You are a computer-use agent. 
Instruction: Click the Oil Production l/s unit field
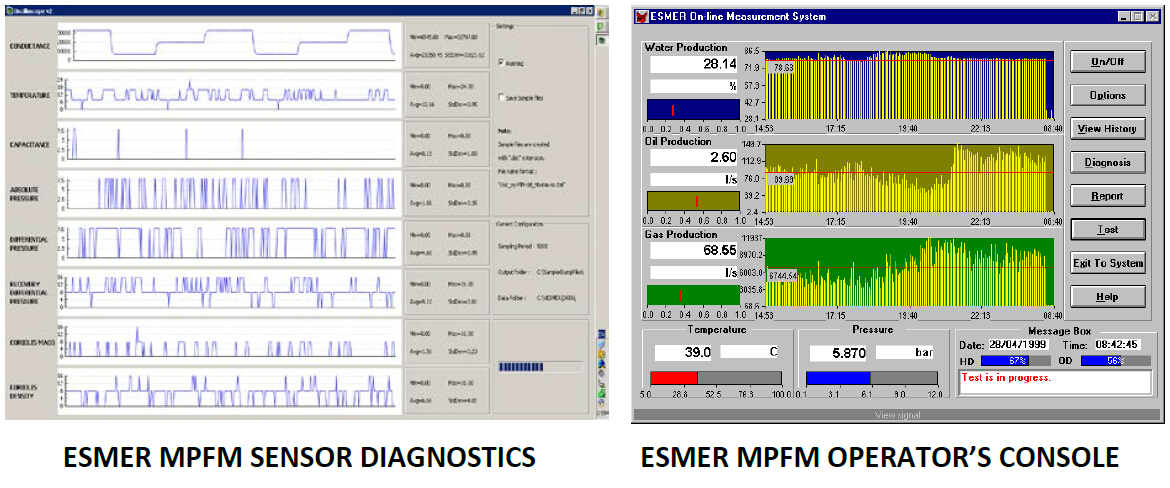point(695,179)
